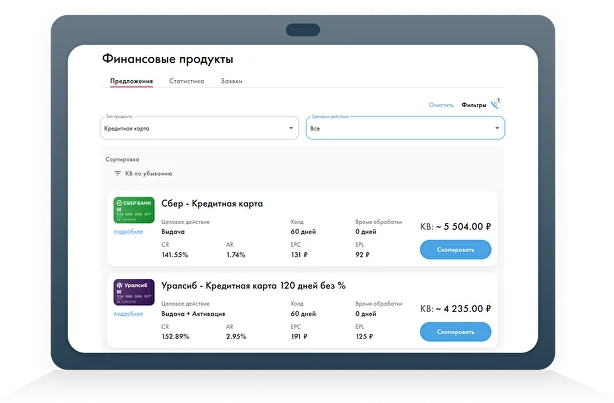Click the CR value 152.89%
This screenshot has height=403, width=614.
[x=175, y=337]
